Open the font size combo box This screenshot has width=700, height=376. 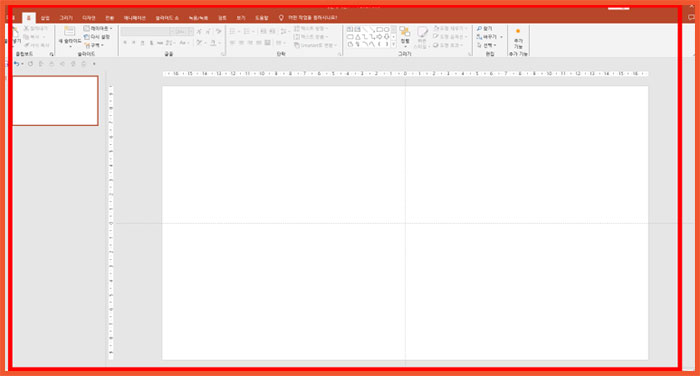(x=182, y=32)
